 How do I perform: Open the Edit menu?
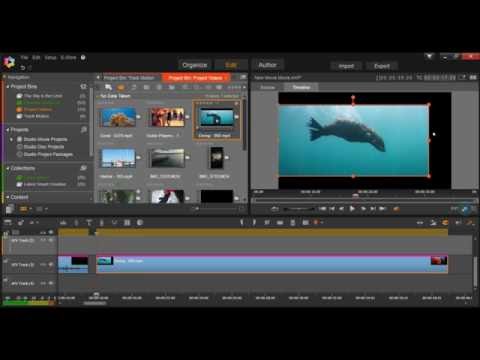(x=36, y=57)
